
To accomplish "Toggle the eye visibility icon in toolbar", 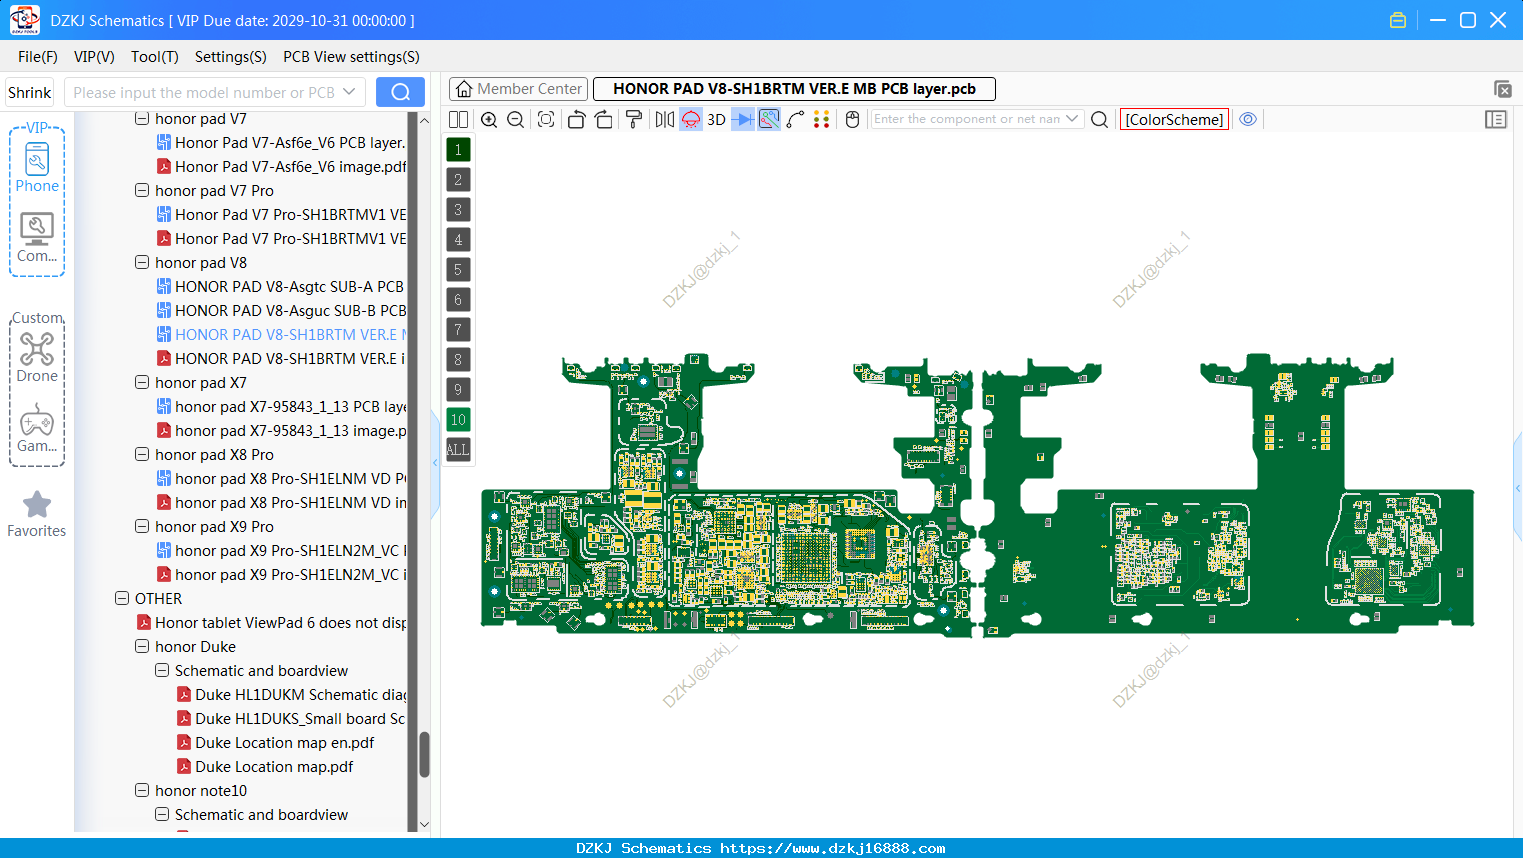I will click(x=1248, y=119).
